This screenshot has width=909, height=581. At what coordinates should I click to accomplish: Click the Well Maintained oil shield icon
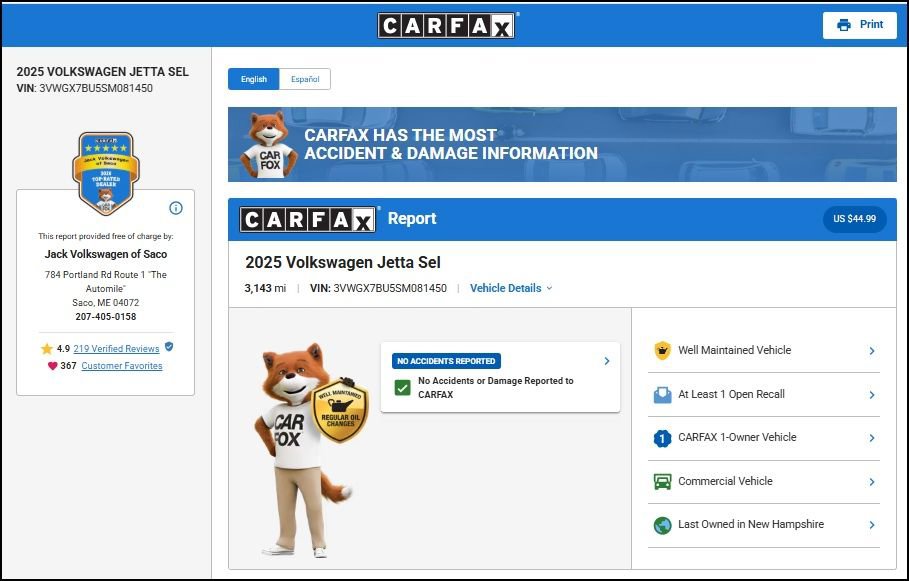pyautogui.click(x=662, y=350)
